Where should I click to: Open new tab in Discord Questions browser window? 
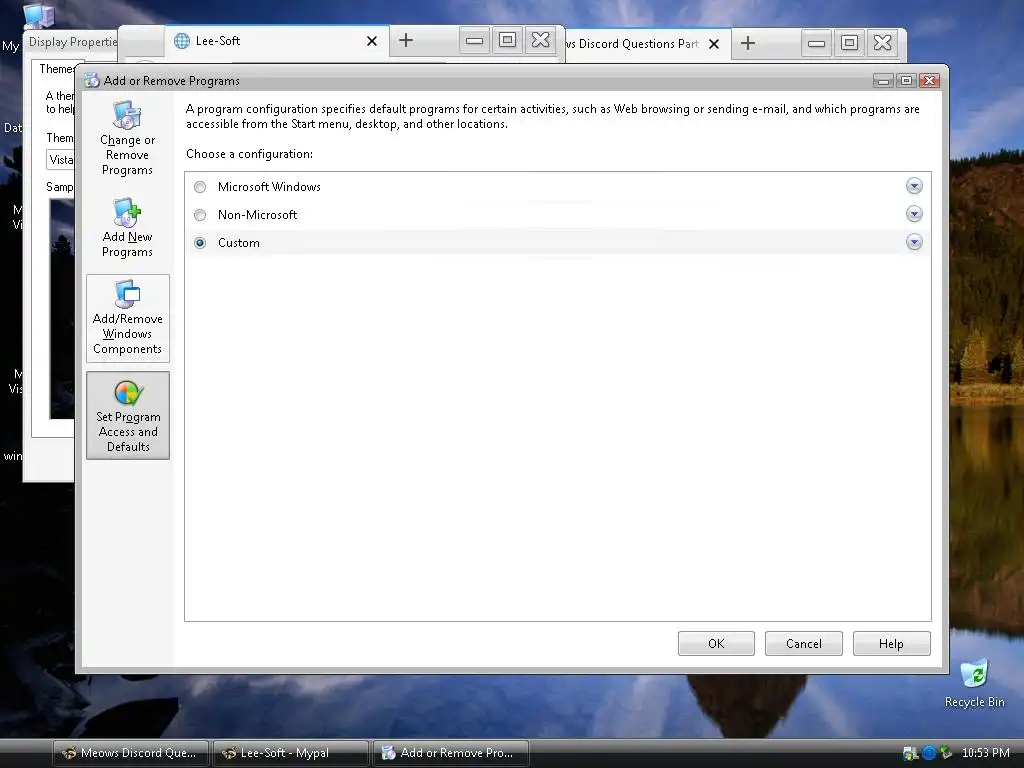[748, 44]
